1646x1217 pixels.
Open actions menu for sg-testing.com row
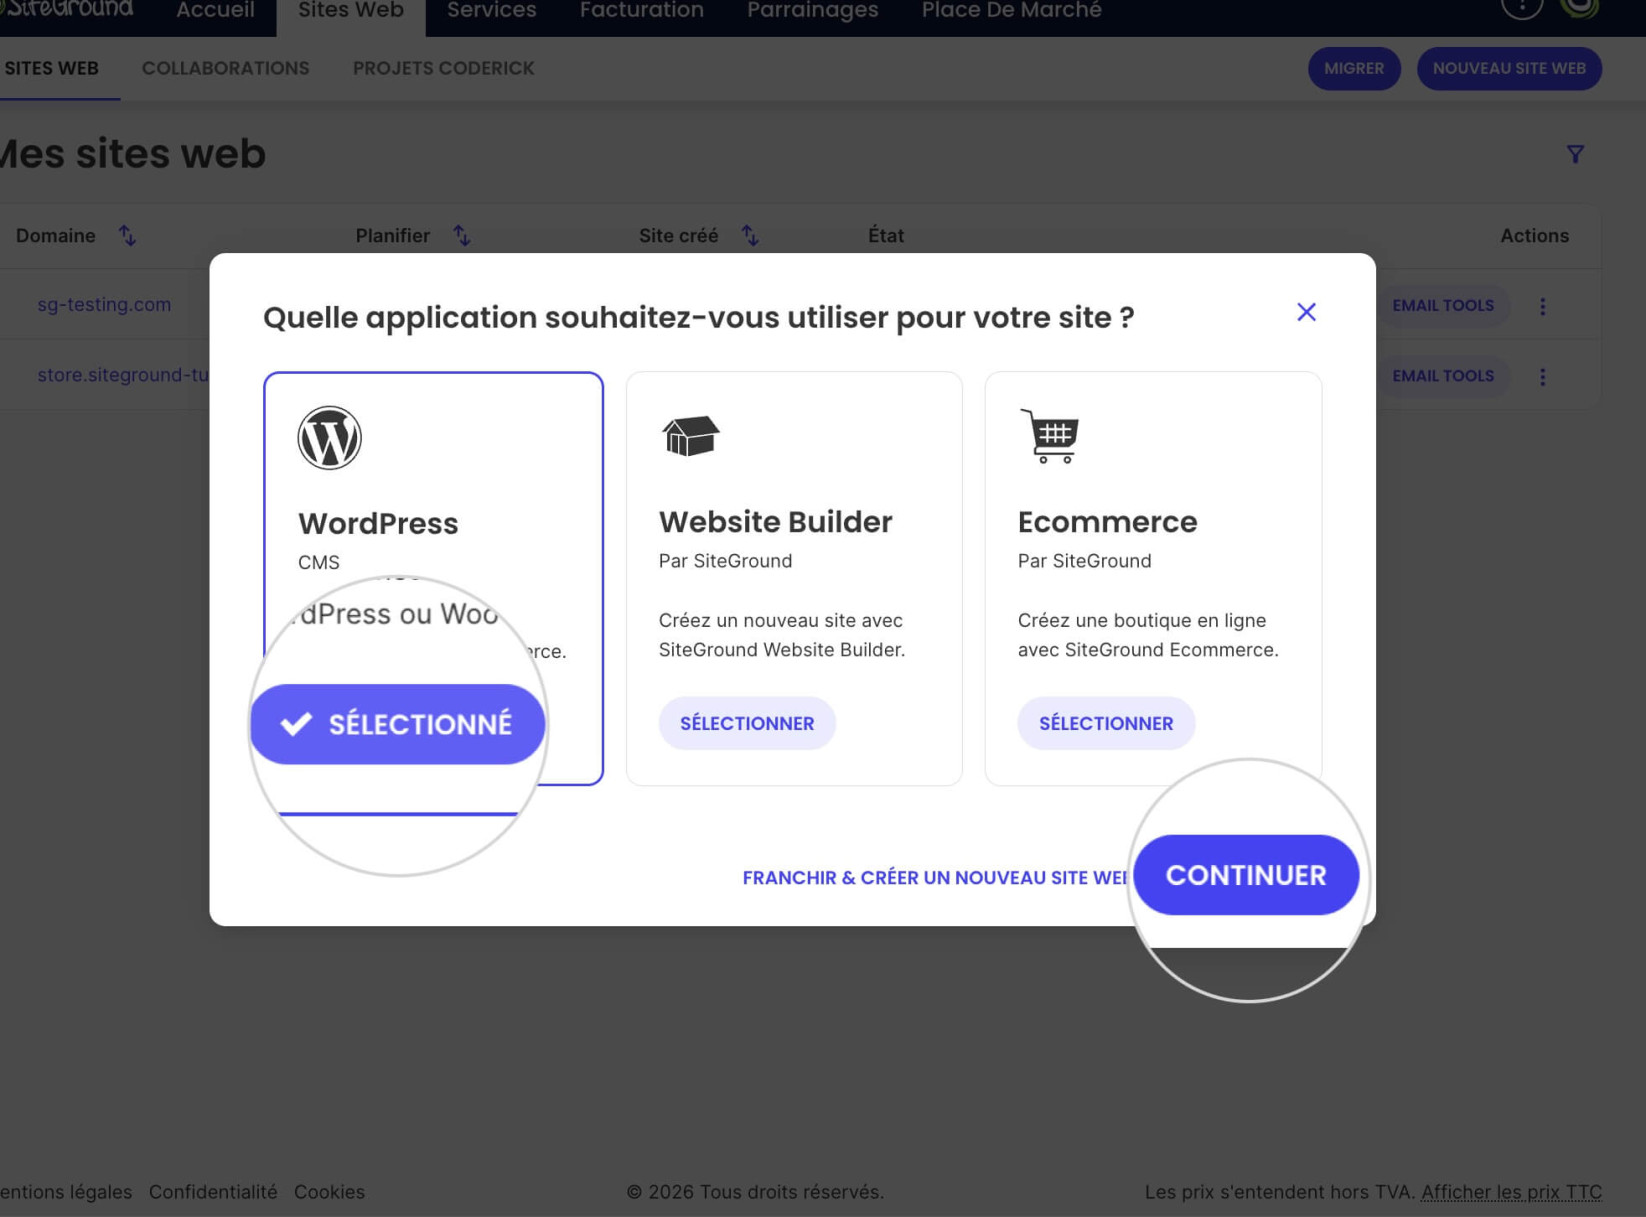1543,306
